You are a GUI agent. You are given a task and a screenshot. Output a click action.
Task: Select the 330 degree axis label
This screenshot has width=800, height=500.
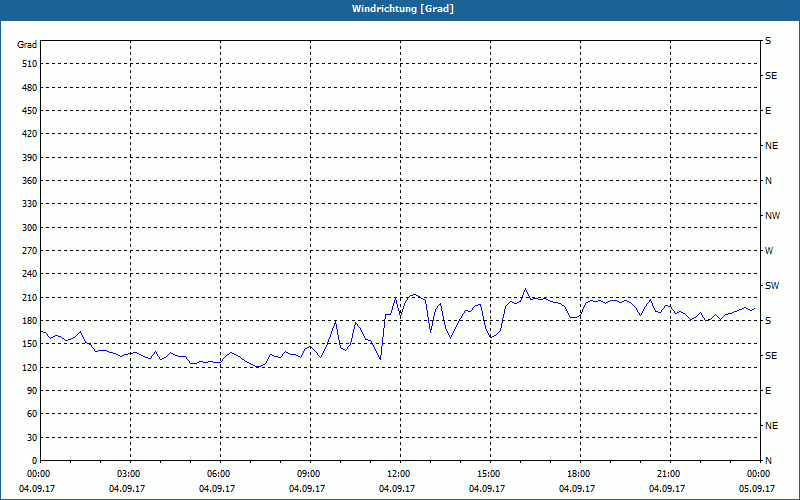pyautogui.click(x=30, y=204)
